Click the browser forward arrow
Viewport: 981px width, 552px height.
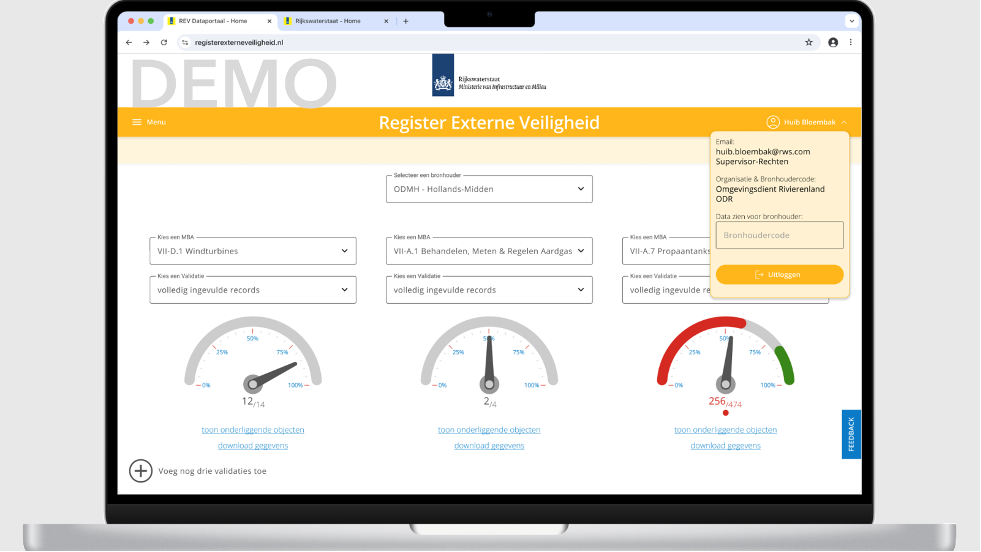pos(146,43)
